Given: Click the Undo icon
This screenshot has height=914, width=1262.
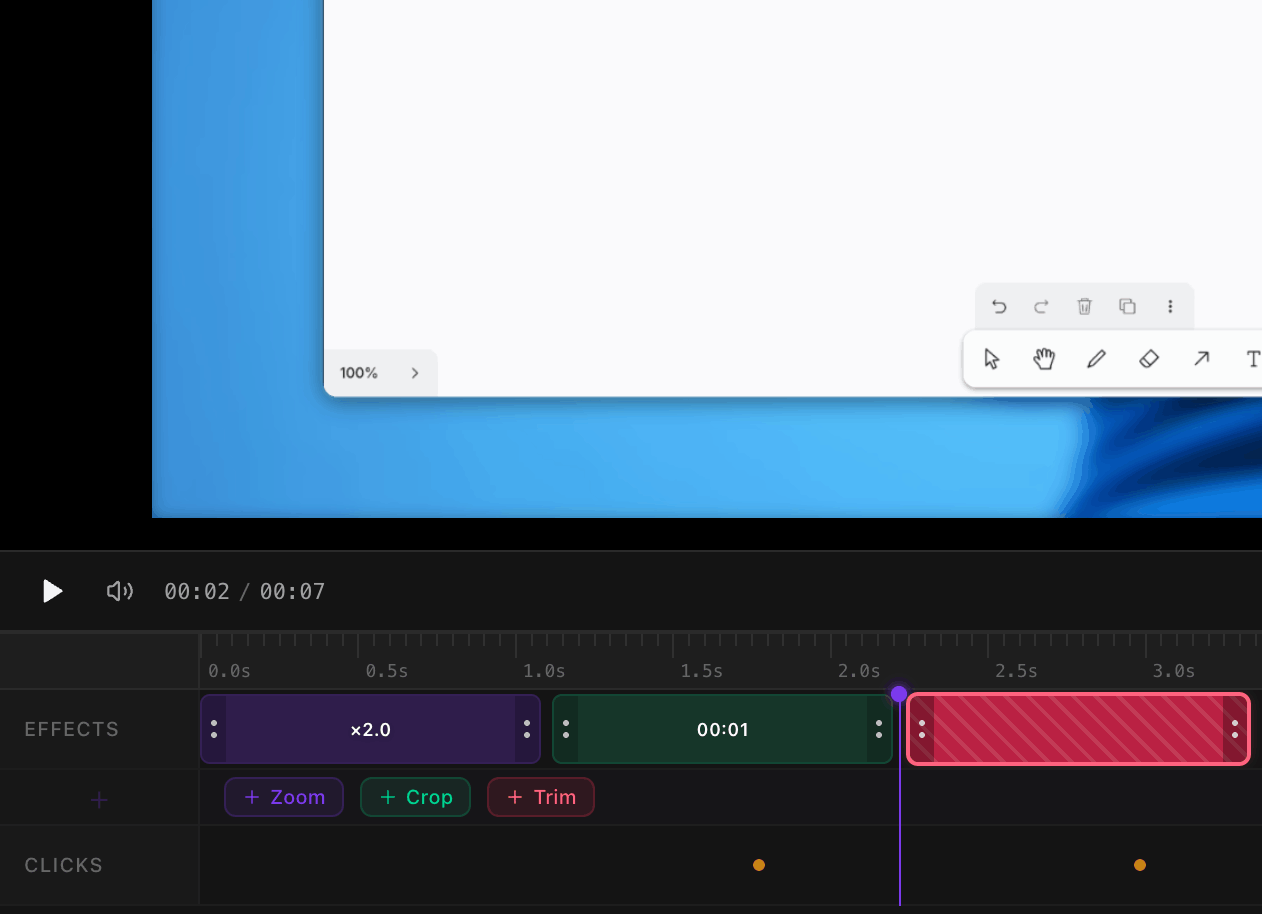Looking at the screenshot, I should pyautogui.click(x=999, y=306).
